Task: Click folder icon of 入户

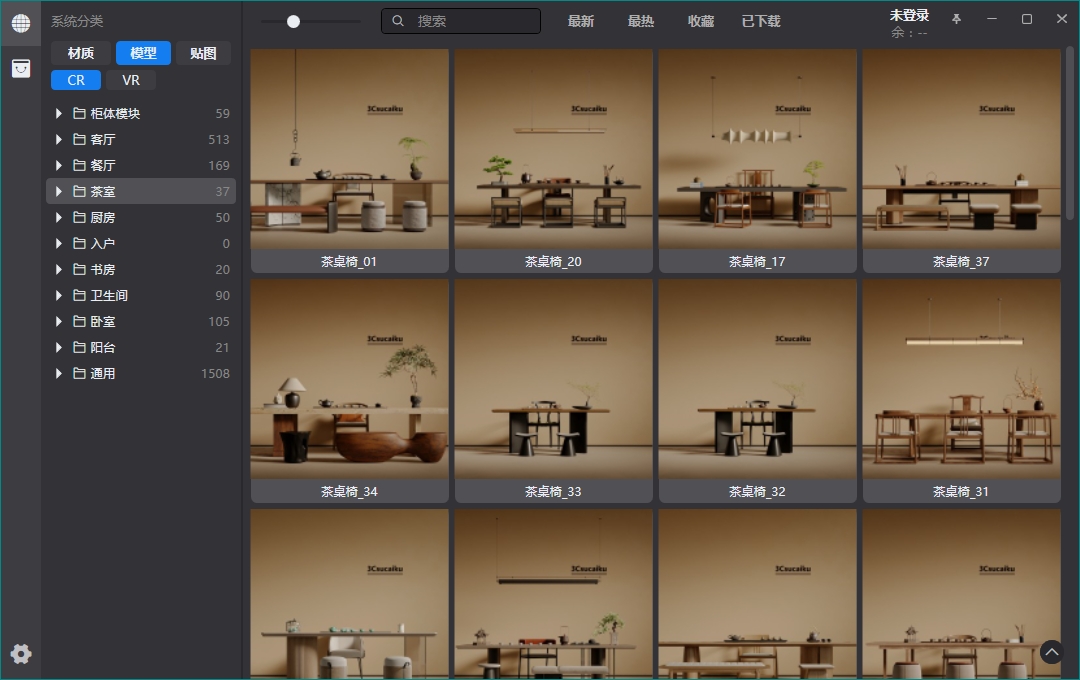Action: point(79,243)
